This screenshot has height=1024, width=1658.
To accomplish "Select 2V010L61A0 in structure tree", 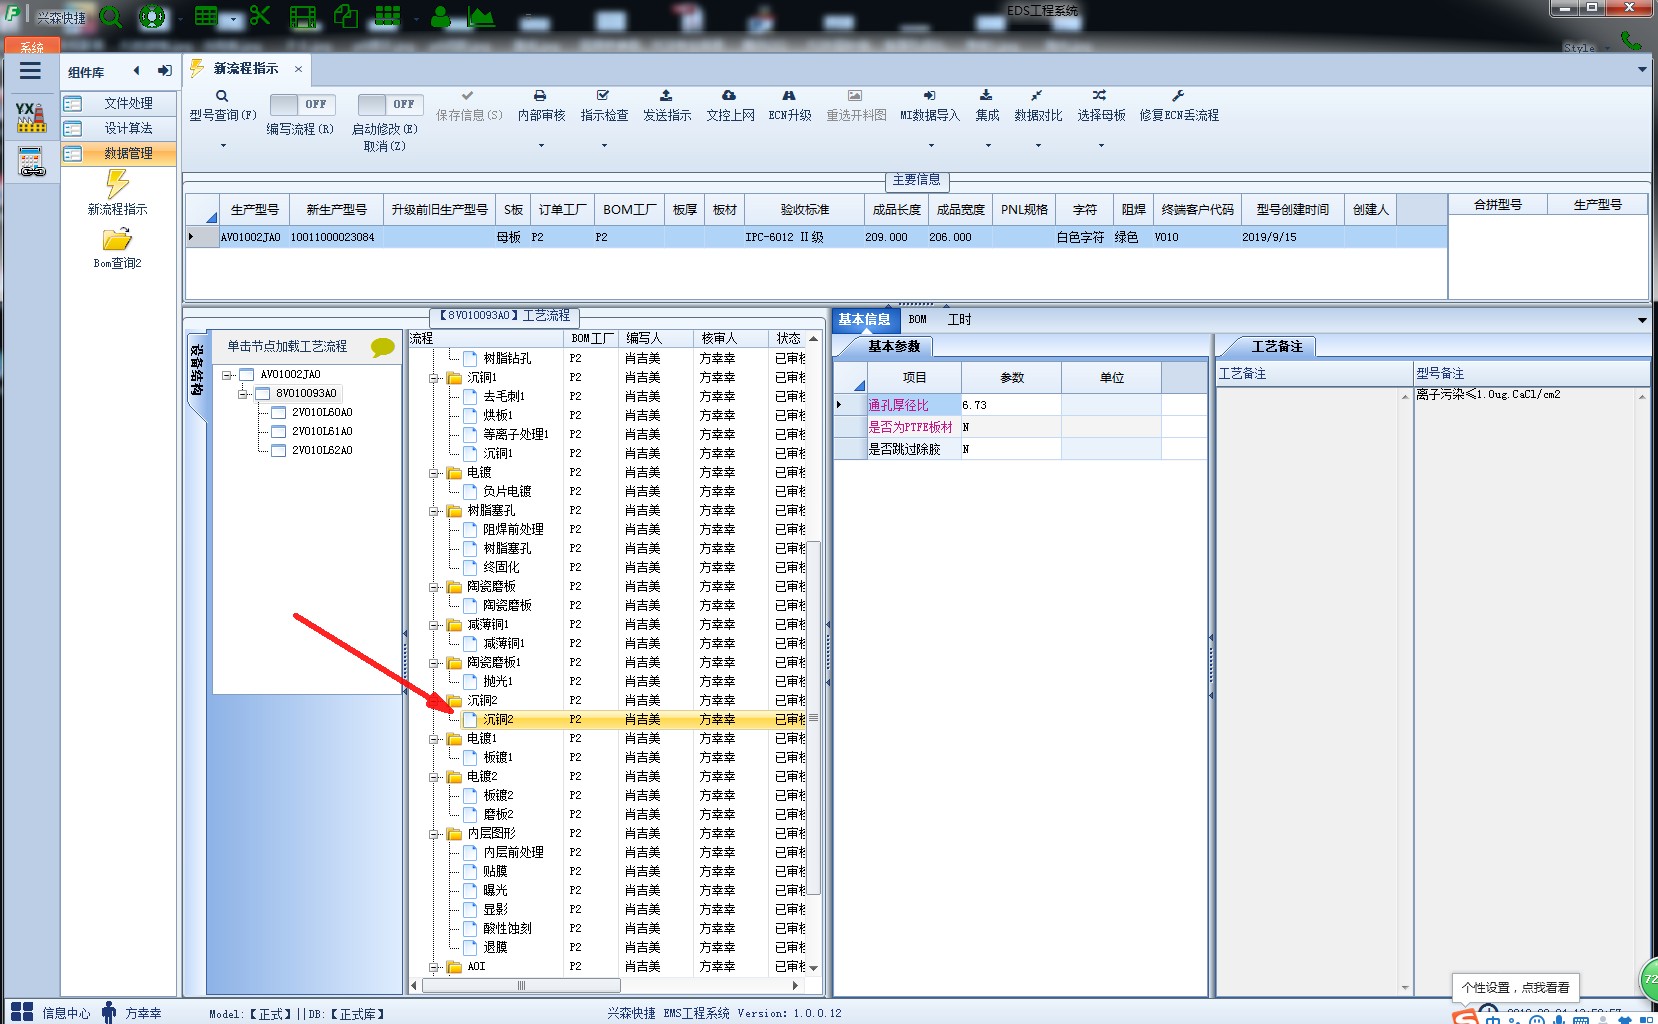I will 322,431.
